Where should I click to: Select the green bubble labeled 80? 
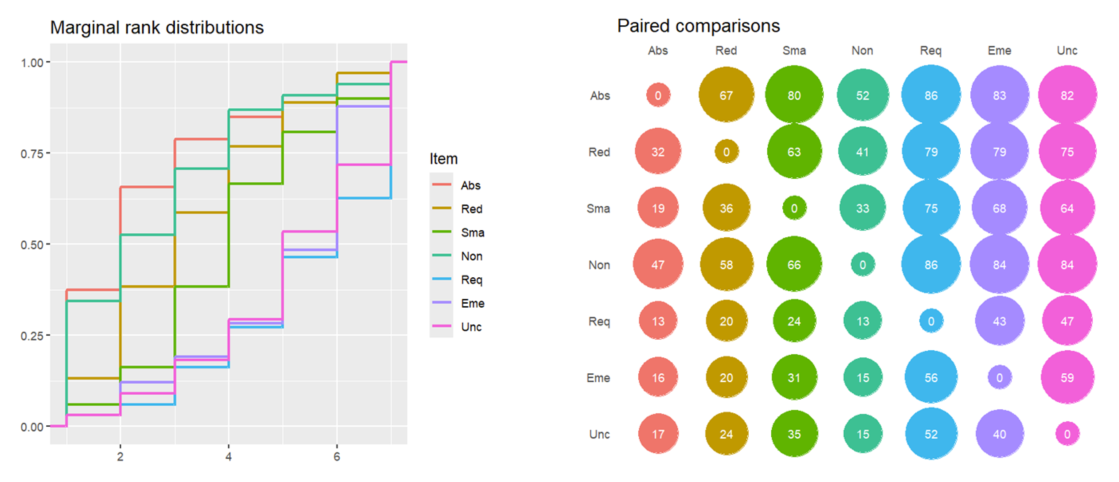point(795,95)
